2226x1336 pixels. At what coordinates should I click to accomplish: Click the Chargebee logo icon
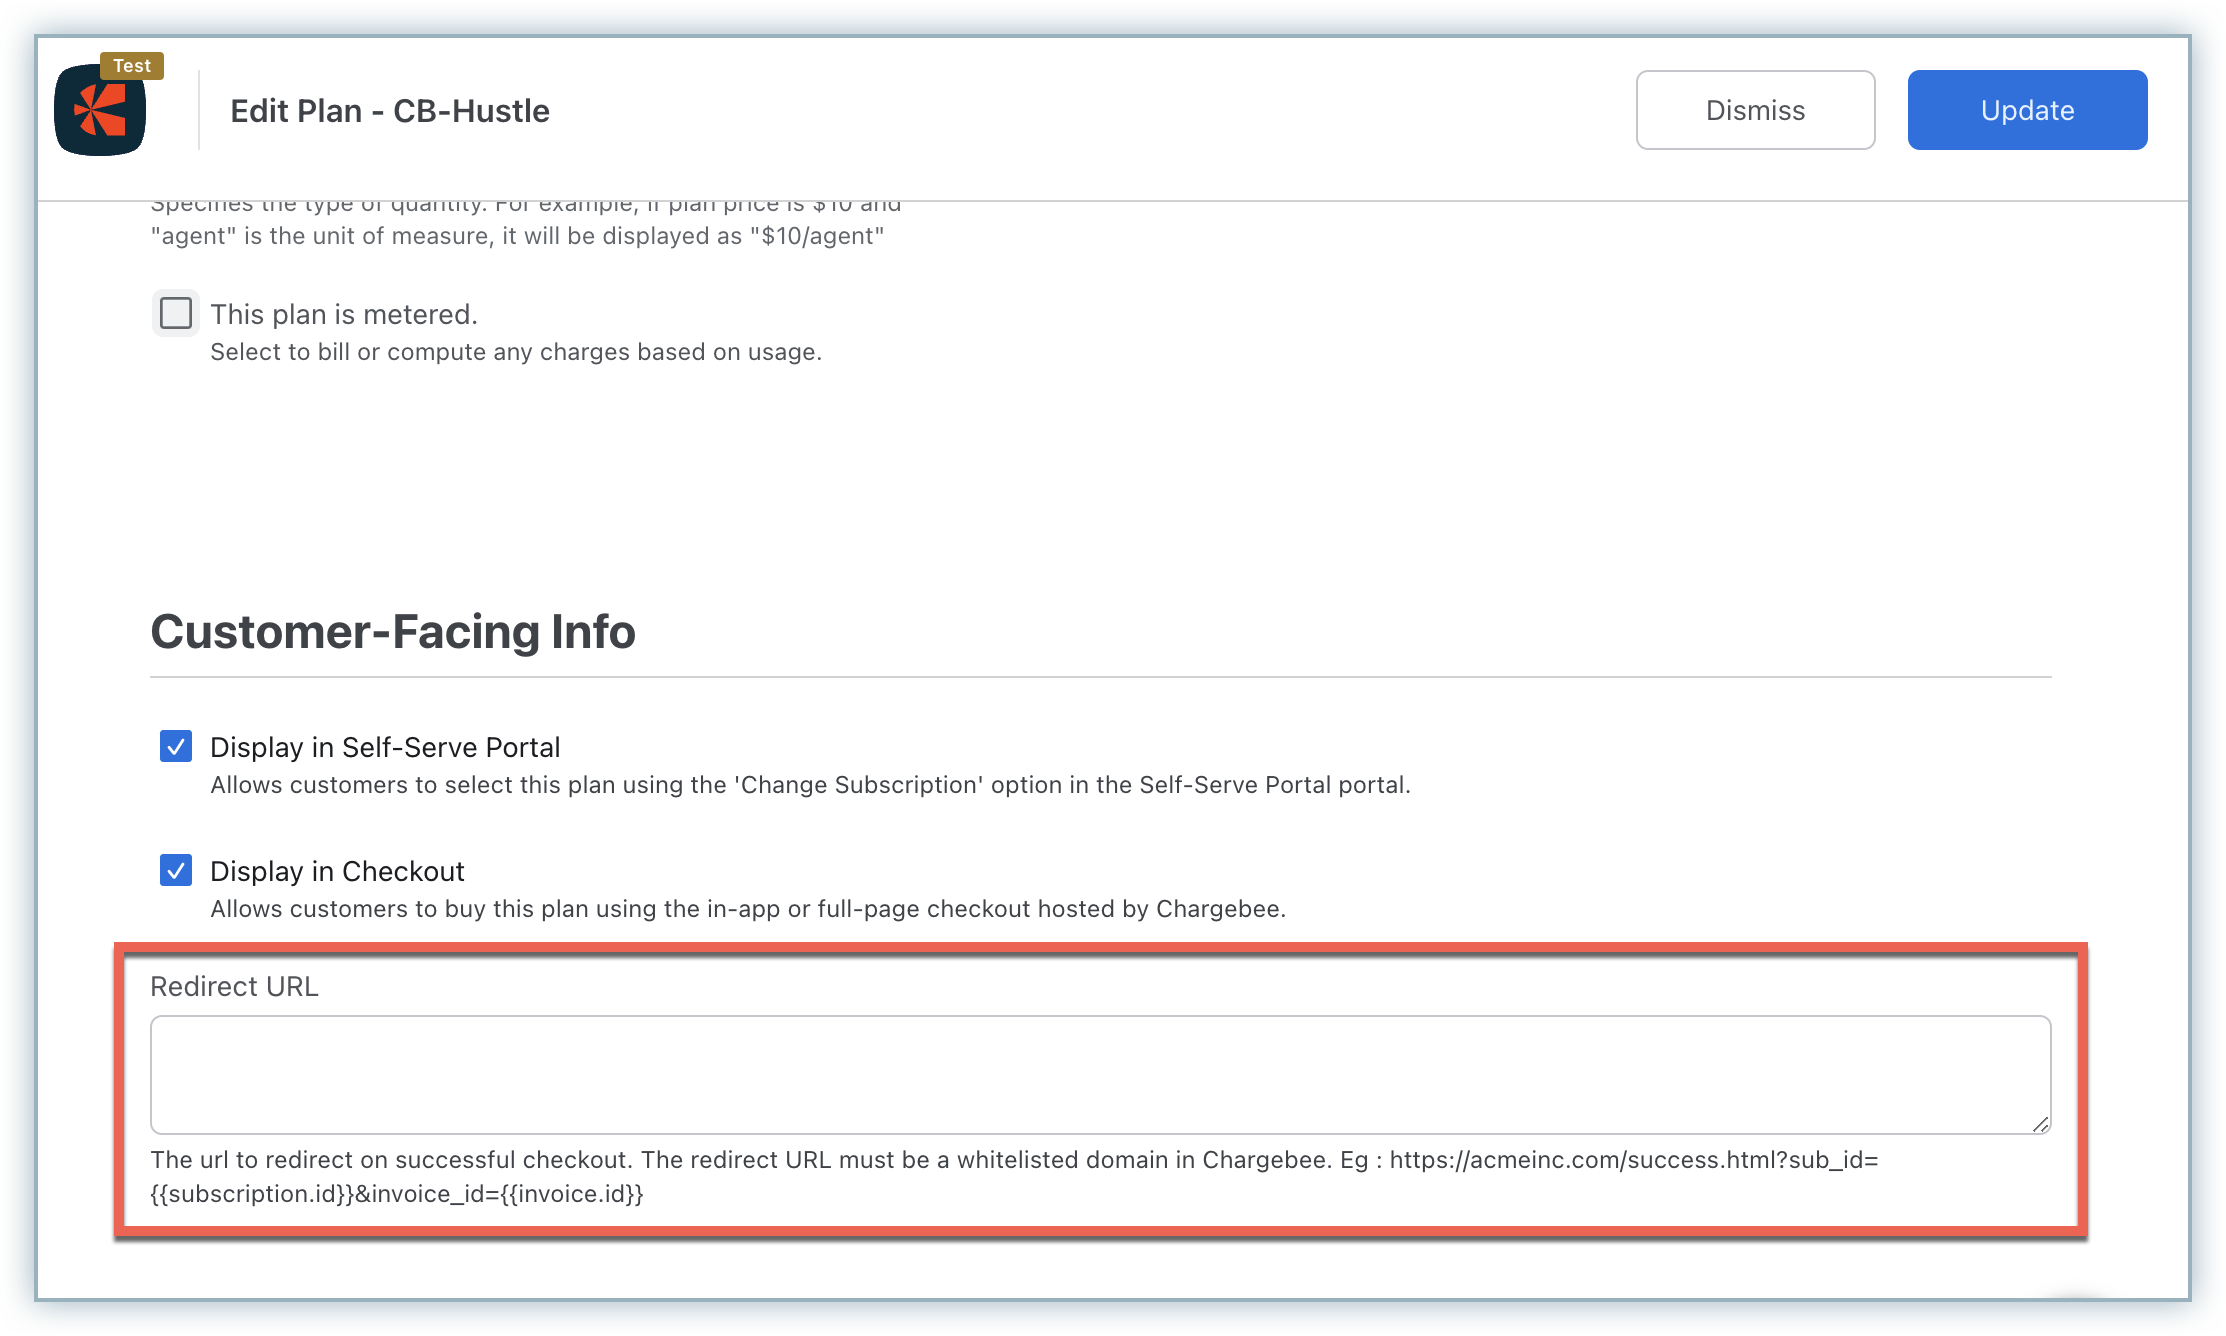coord(100,112)
